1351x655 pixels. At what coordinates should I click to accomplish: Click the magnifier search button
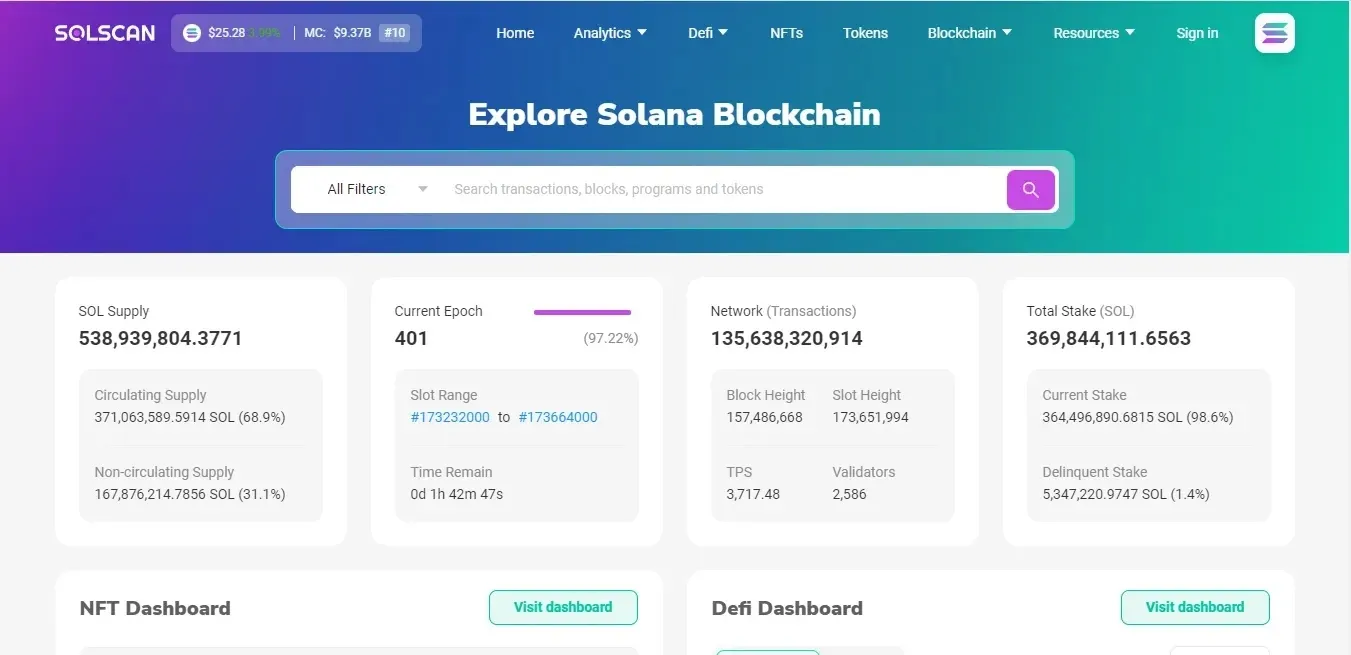click(x=1031, y=189)
